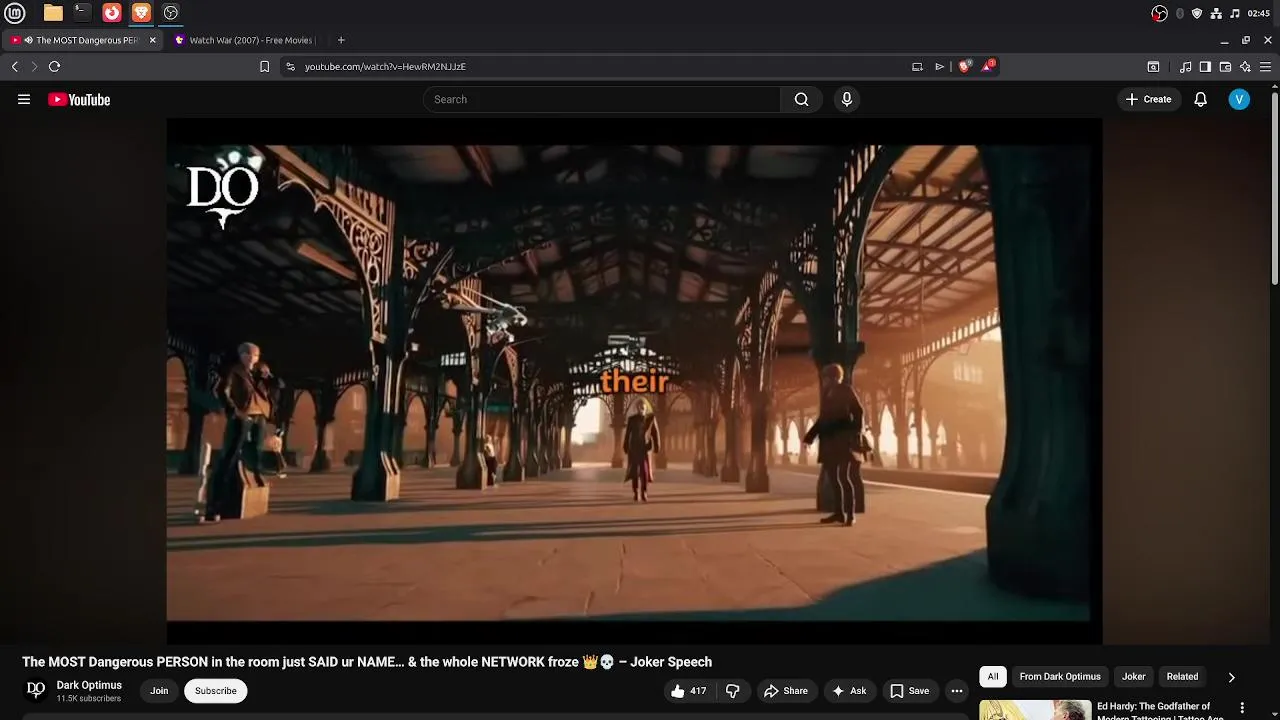
Task: Reload the current page
Action: (x=54, y=66)
